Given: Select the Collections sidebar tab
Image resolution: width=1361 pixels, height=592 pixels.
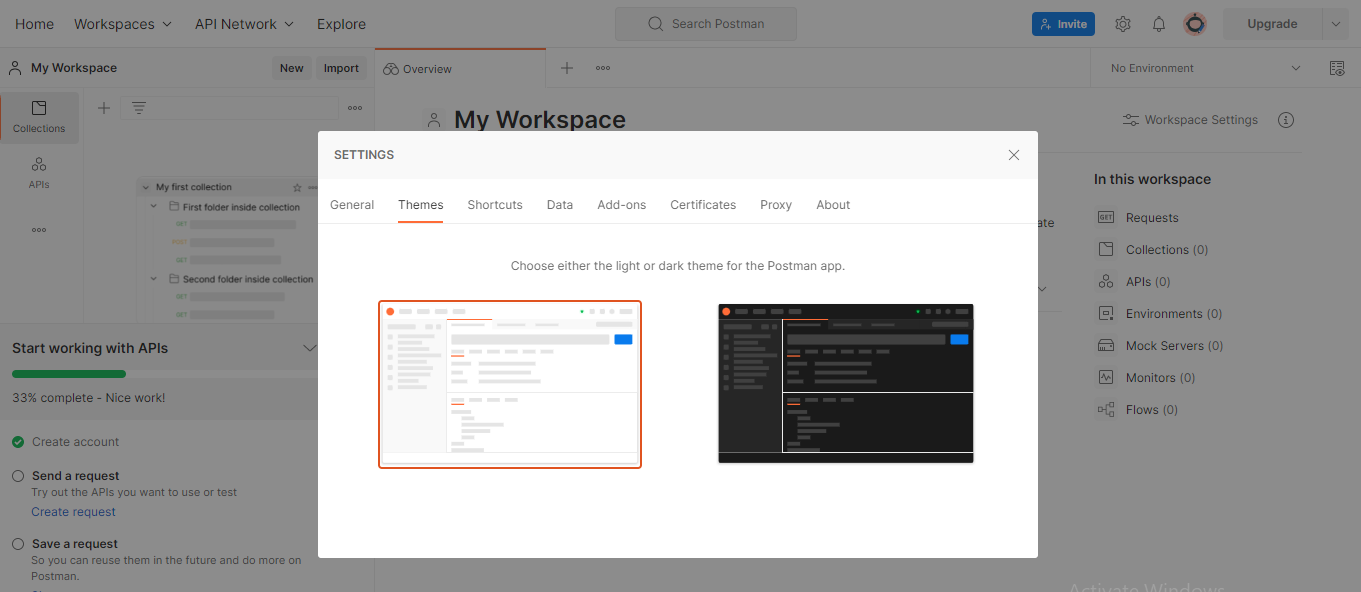Looking at the screenshot, I should point(39,117).
